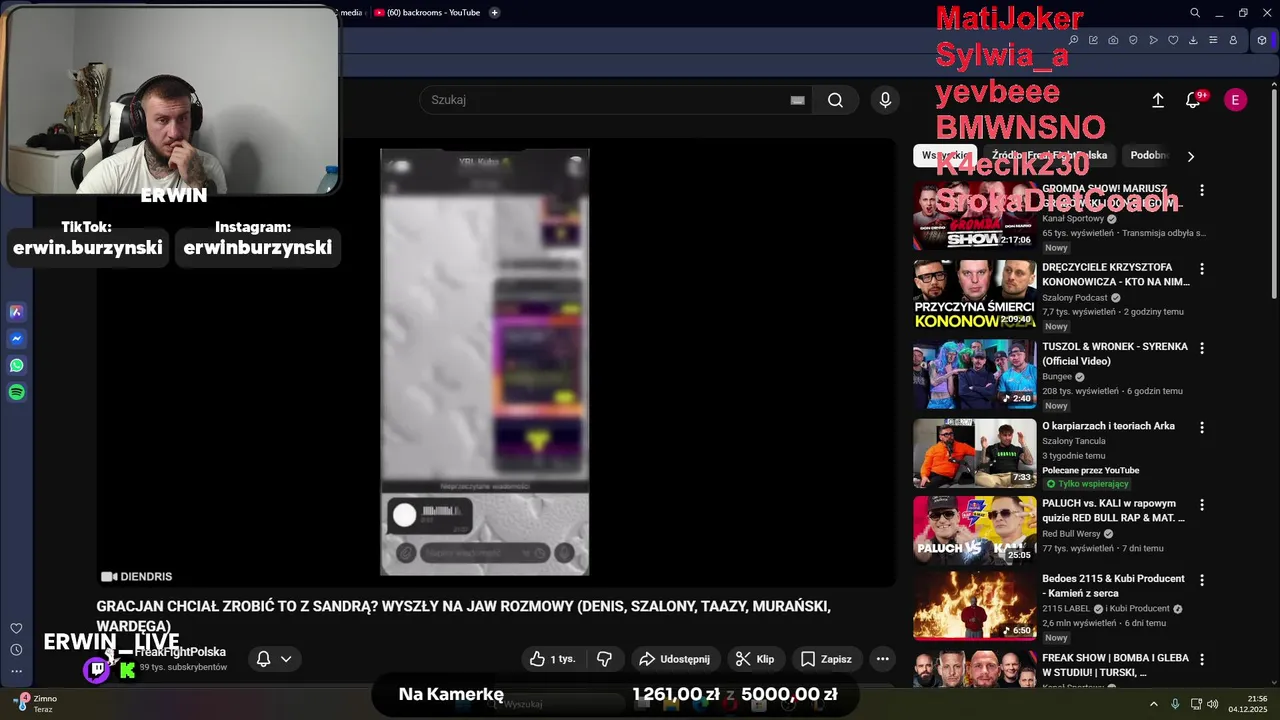Open browser toolbar downloads icon
This screenshot has width=1280, height=720.
point(1193,40)
